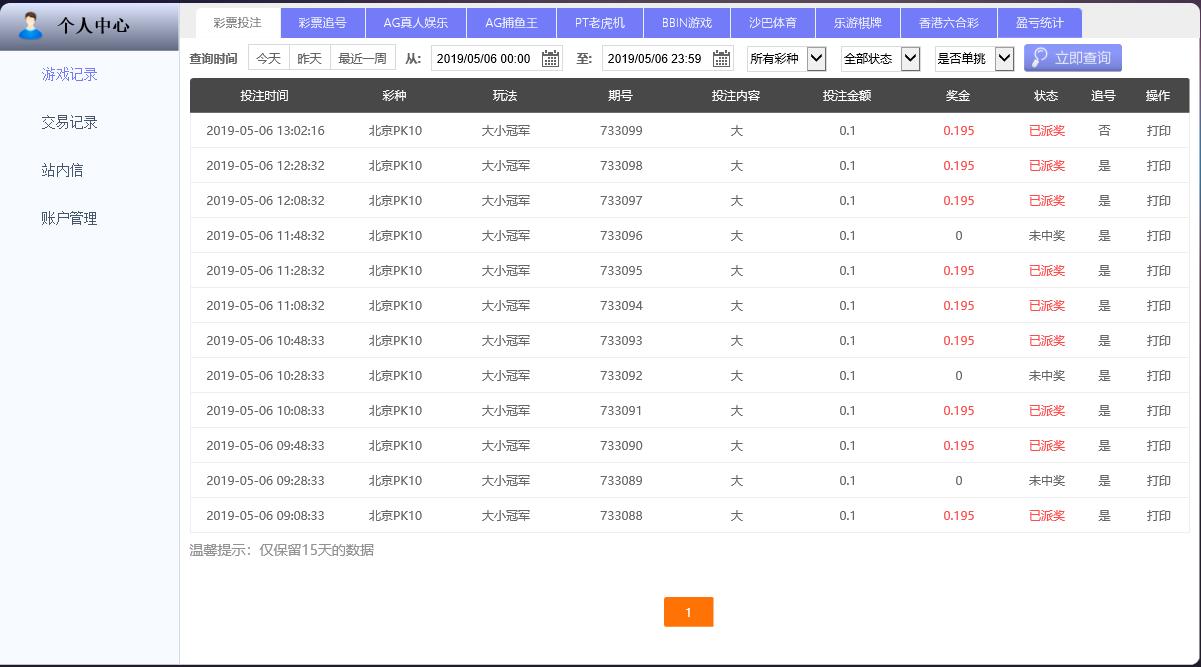Choose the 最近一周 time filter

click(362, 59)
